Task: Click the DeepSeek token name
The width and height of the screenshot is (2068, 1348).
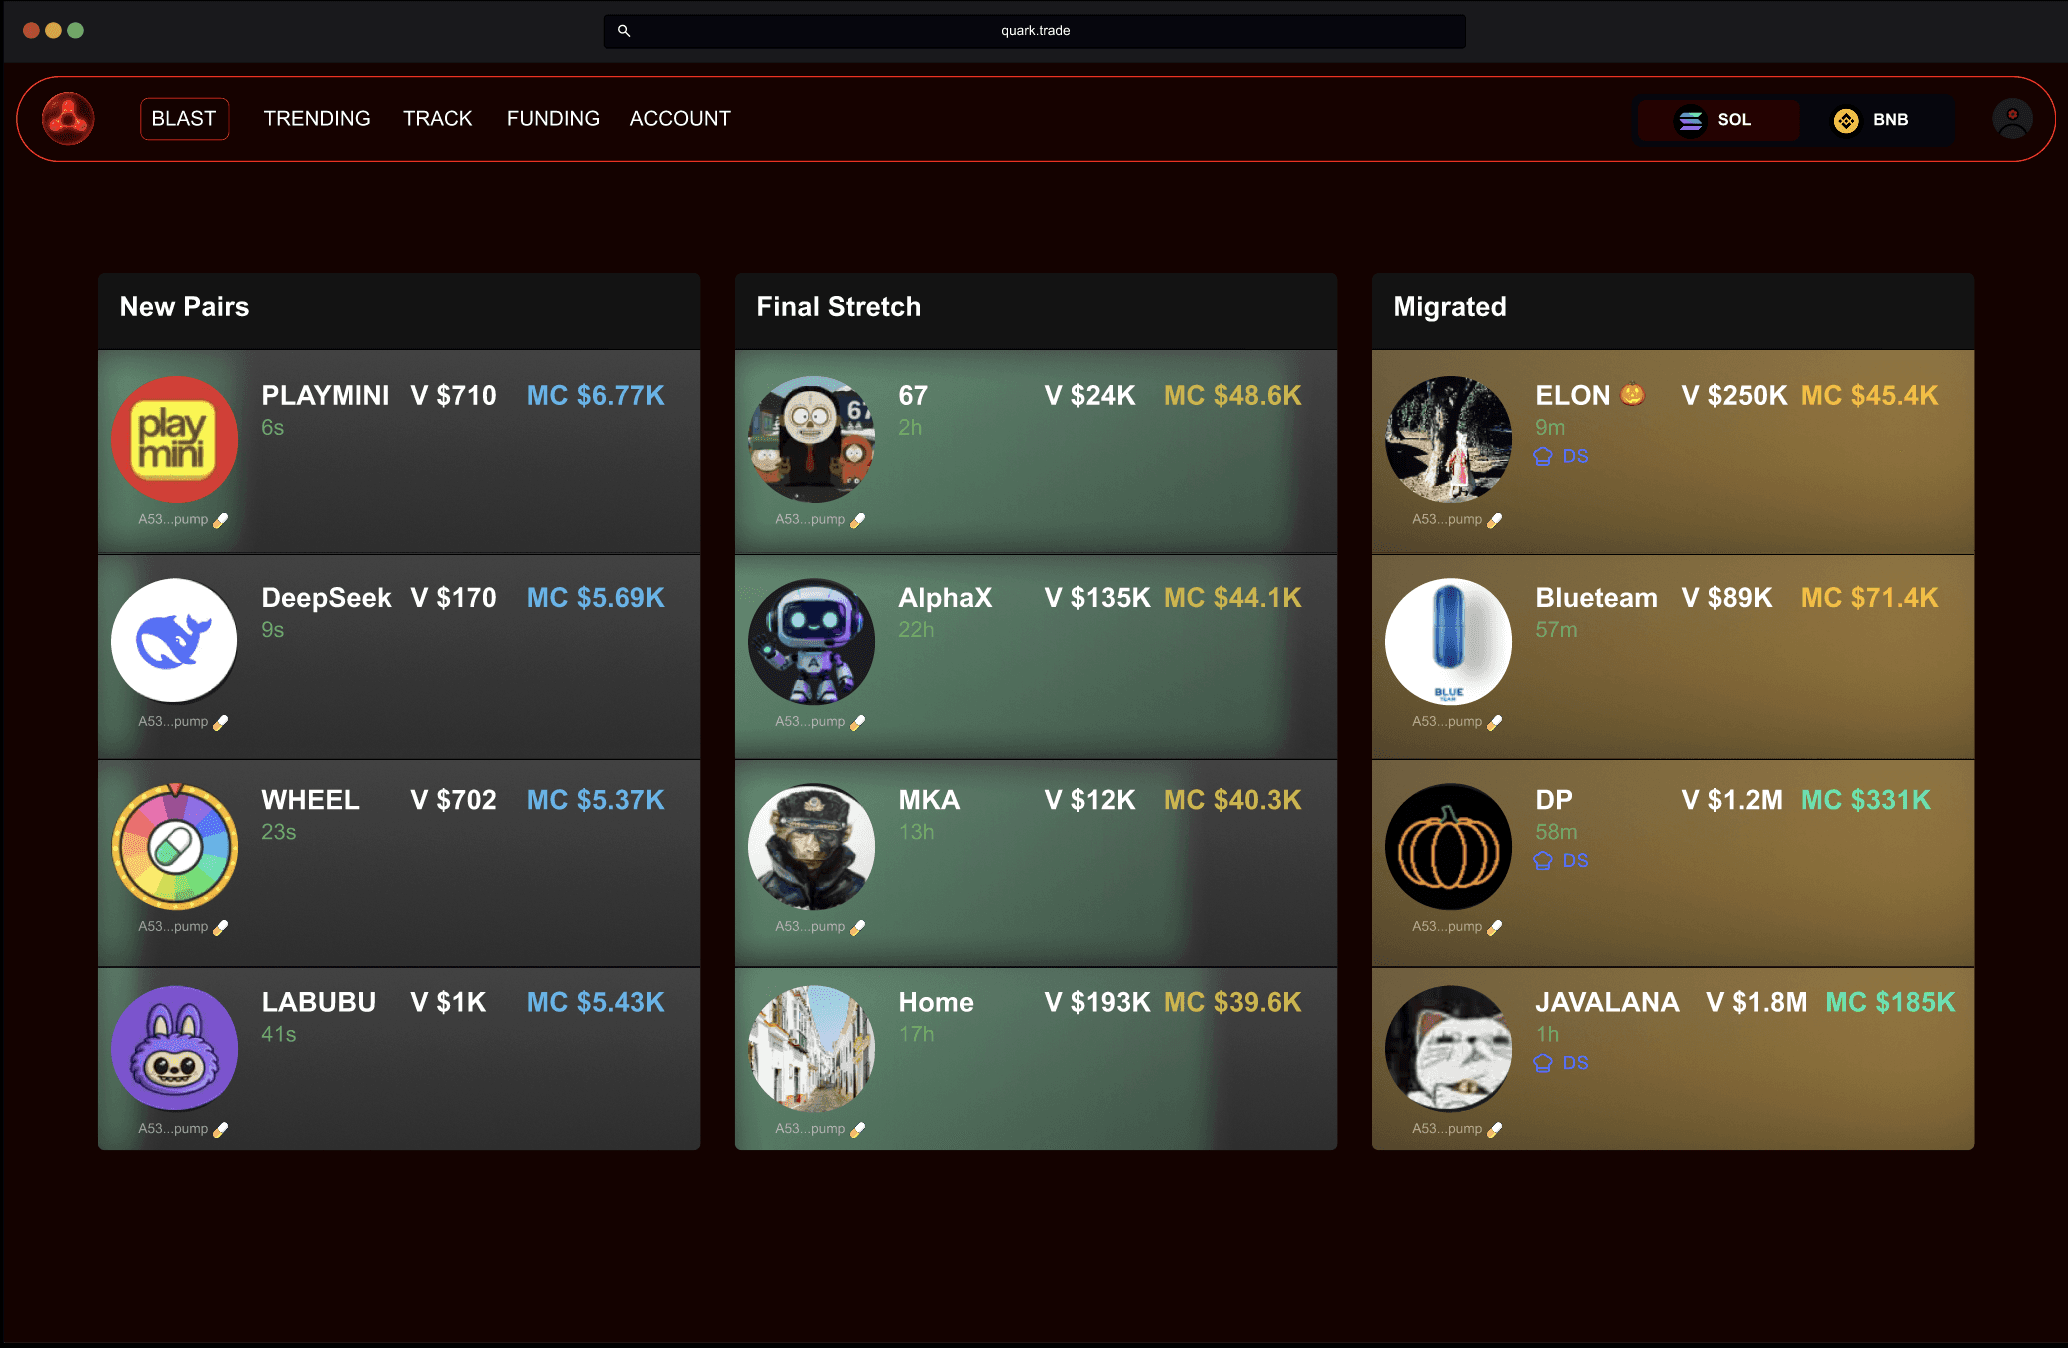Action: click(x=326, y=598)
